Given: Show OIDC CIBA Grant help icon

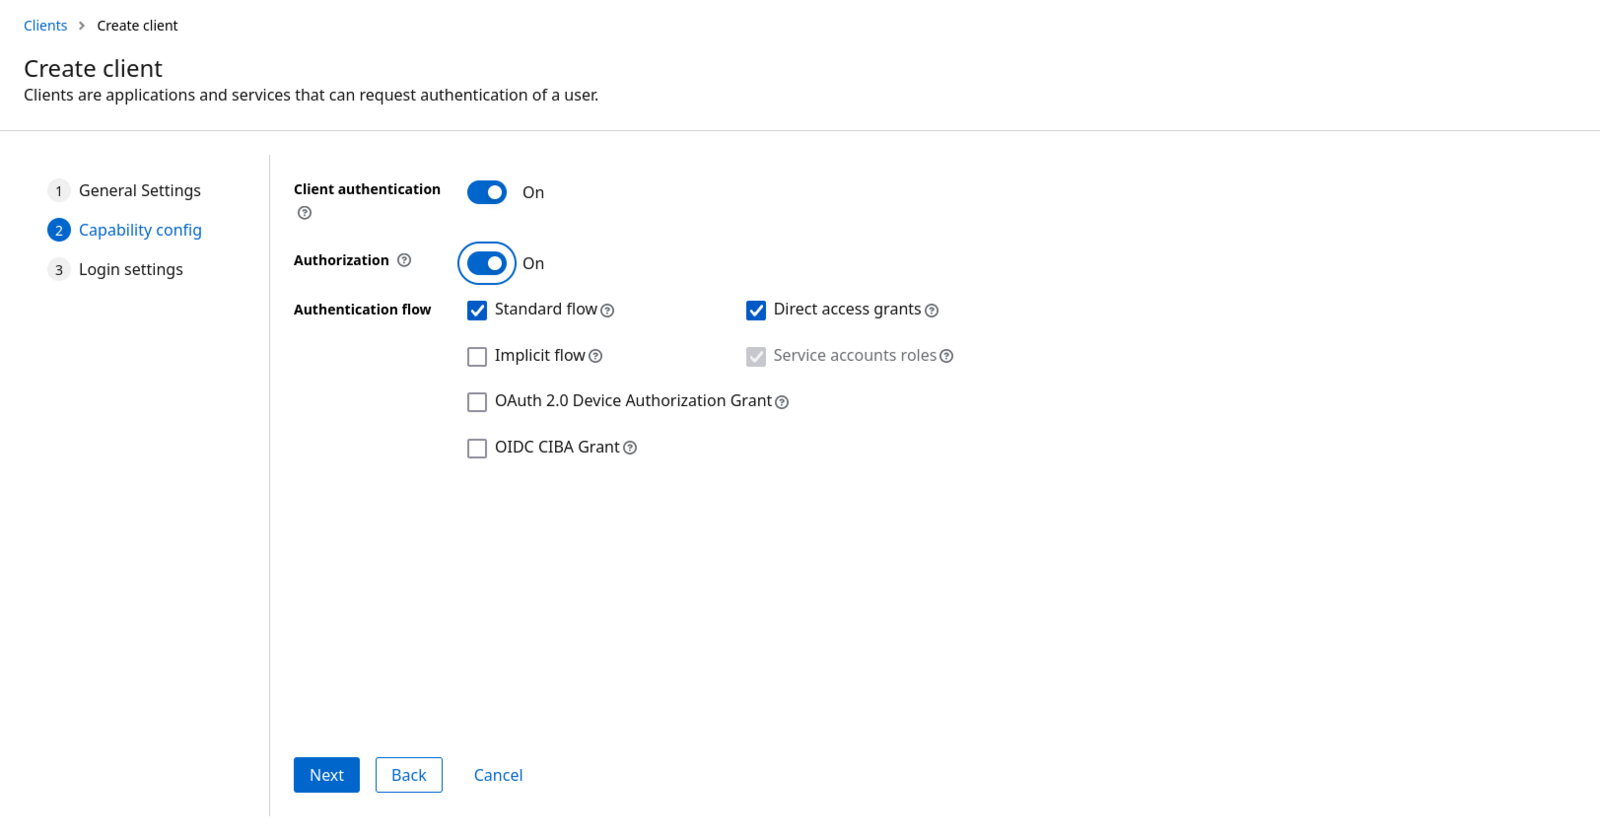Looking at the screenshot, I should [630, 448].
